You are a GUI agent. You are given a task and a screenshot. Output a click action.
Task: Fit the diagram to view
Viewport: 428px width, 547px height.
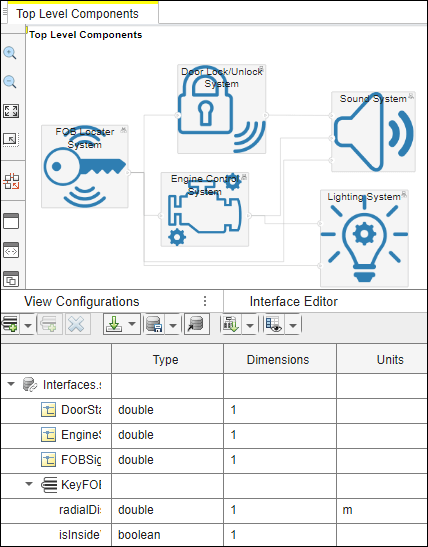point(11,111)
